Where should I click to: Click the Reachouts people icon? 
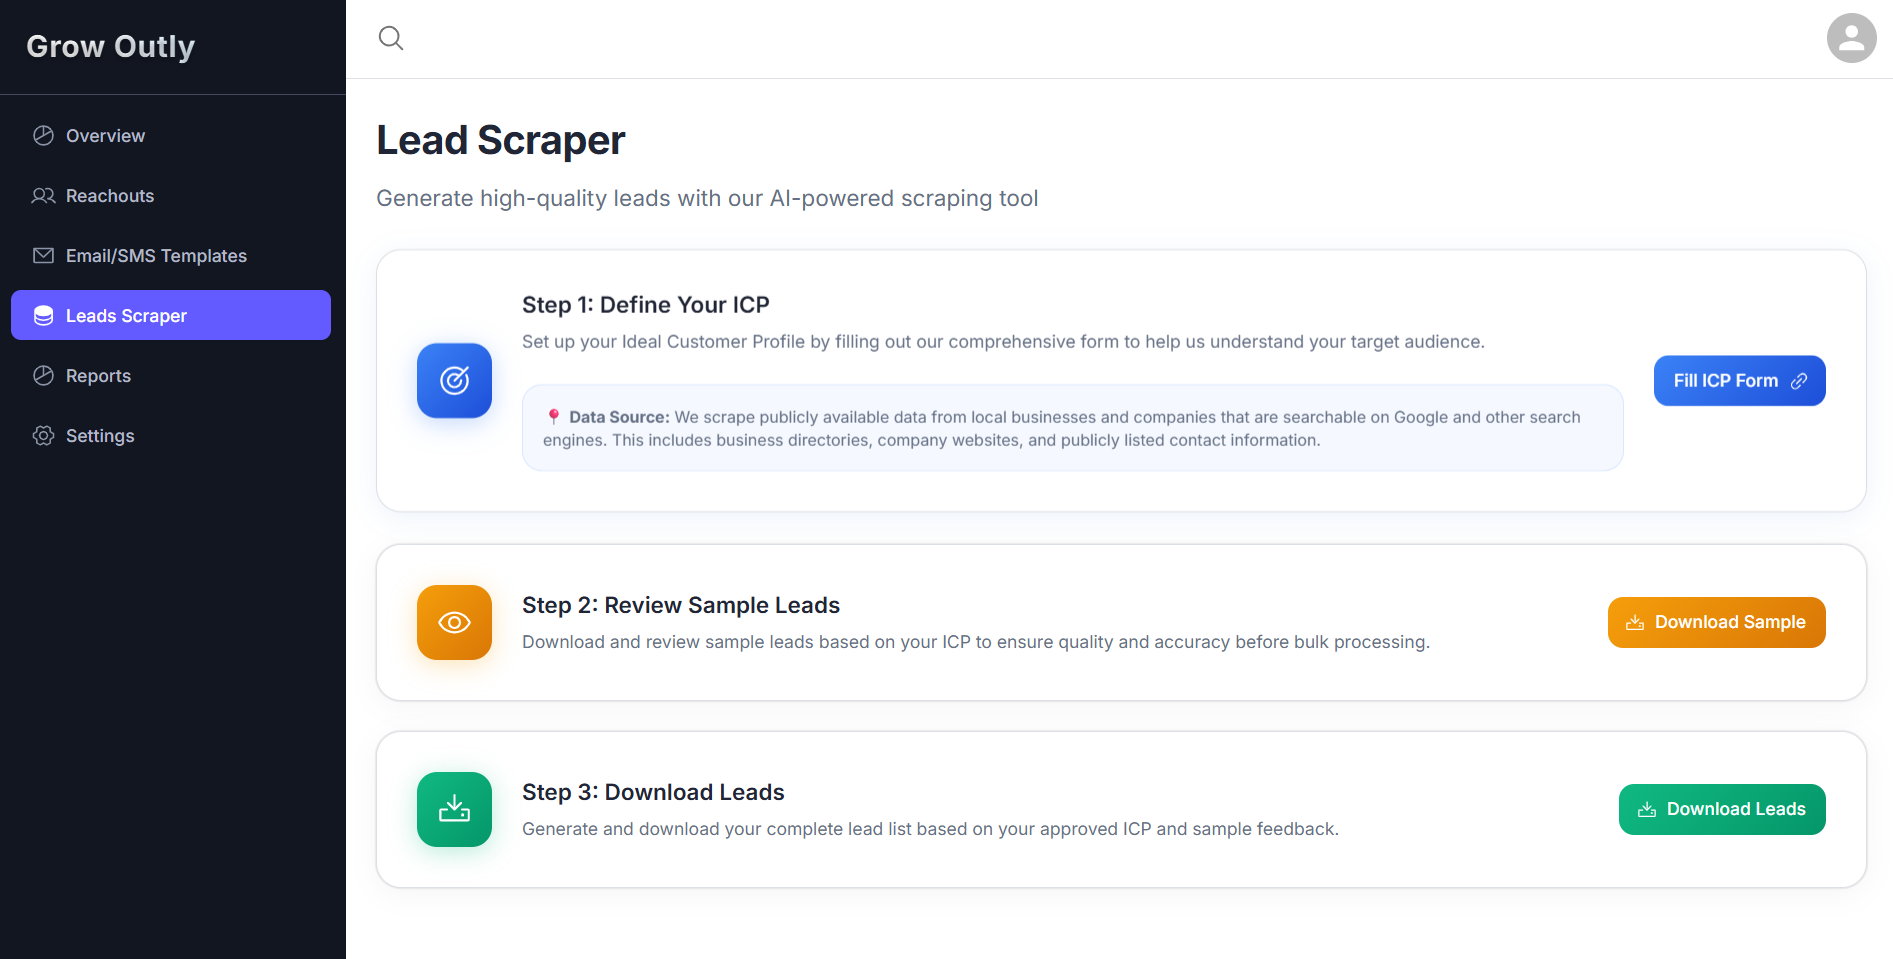tap(43, 196)
